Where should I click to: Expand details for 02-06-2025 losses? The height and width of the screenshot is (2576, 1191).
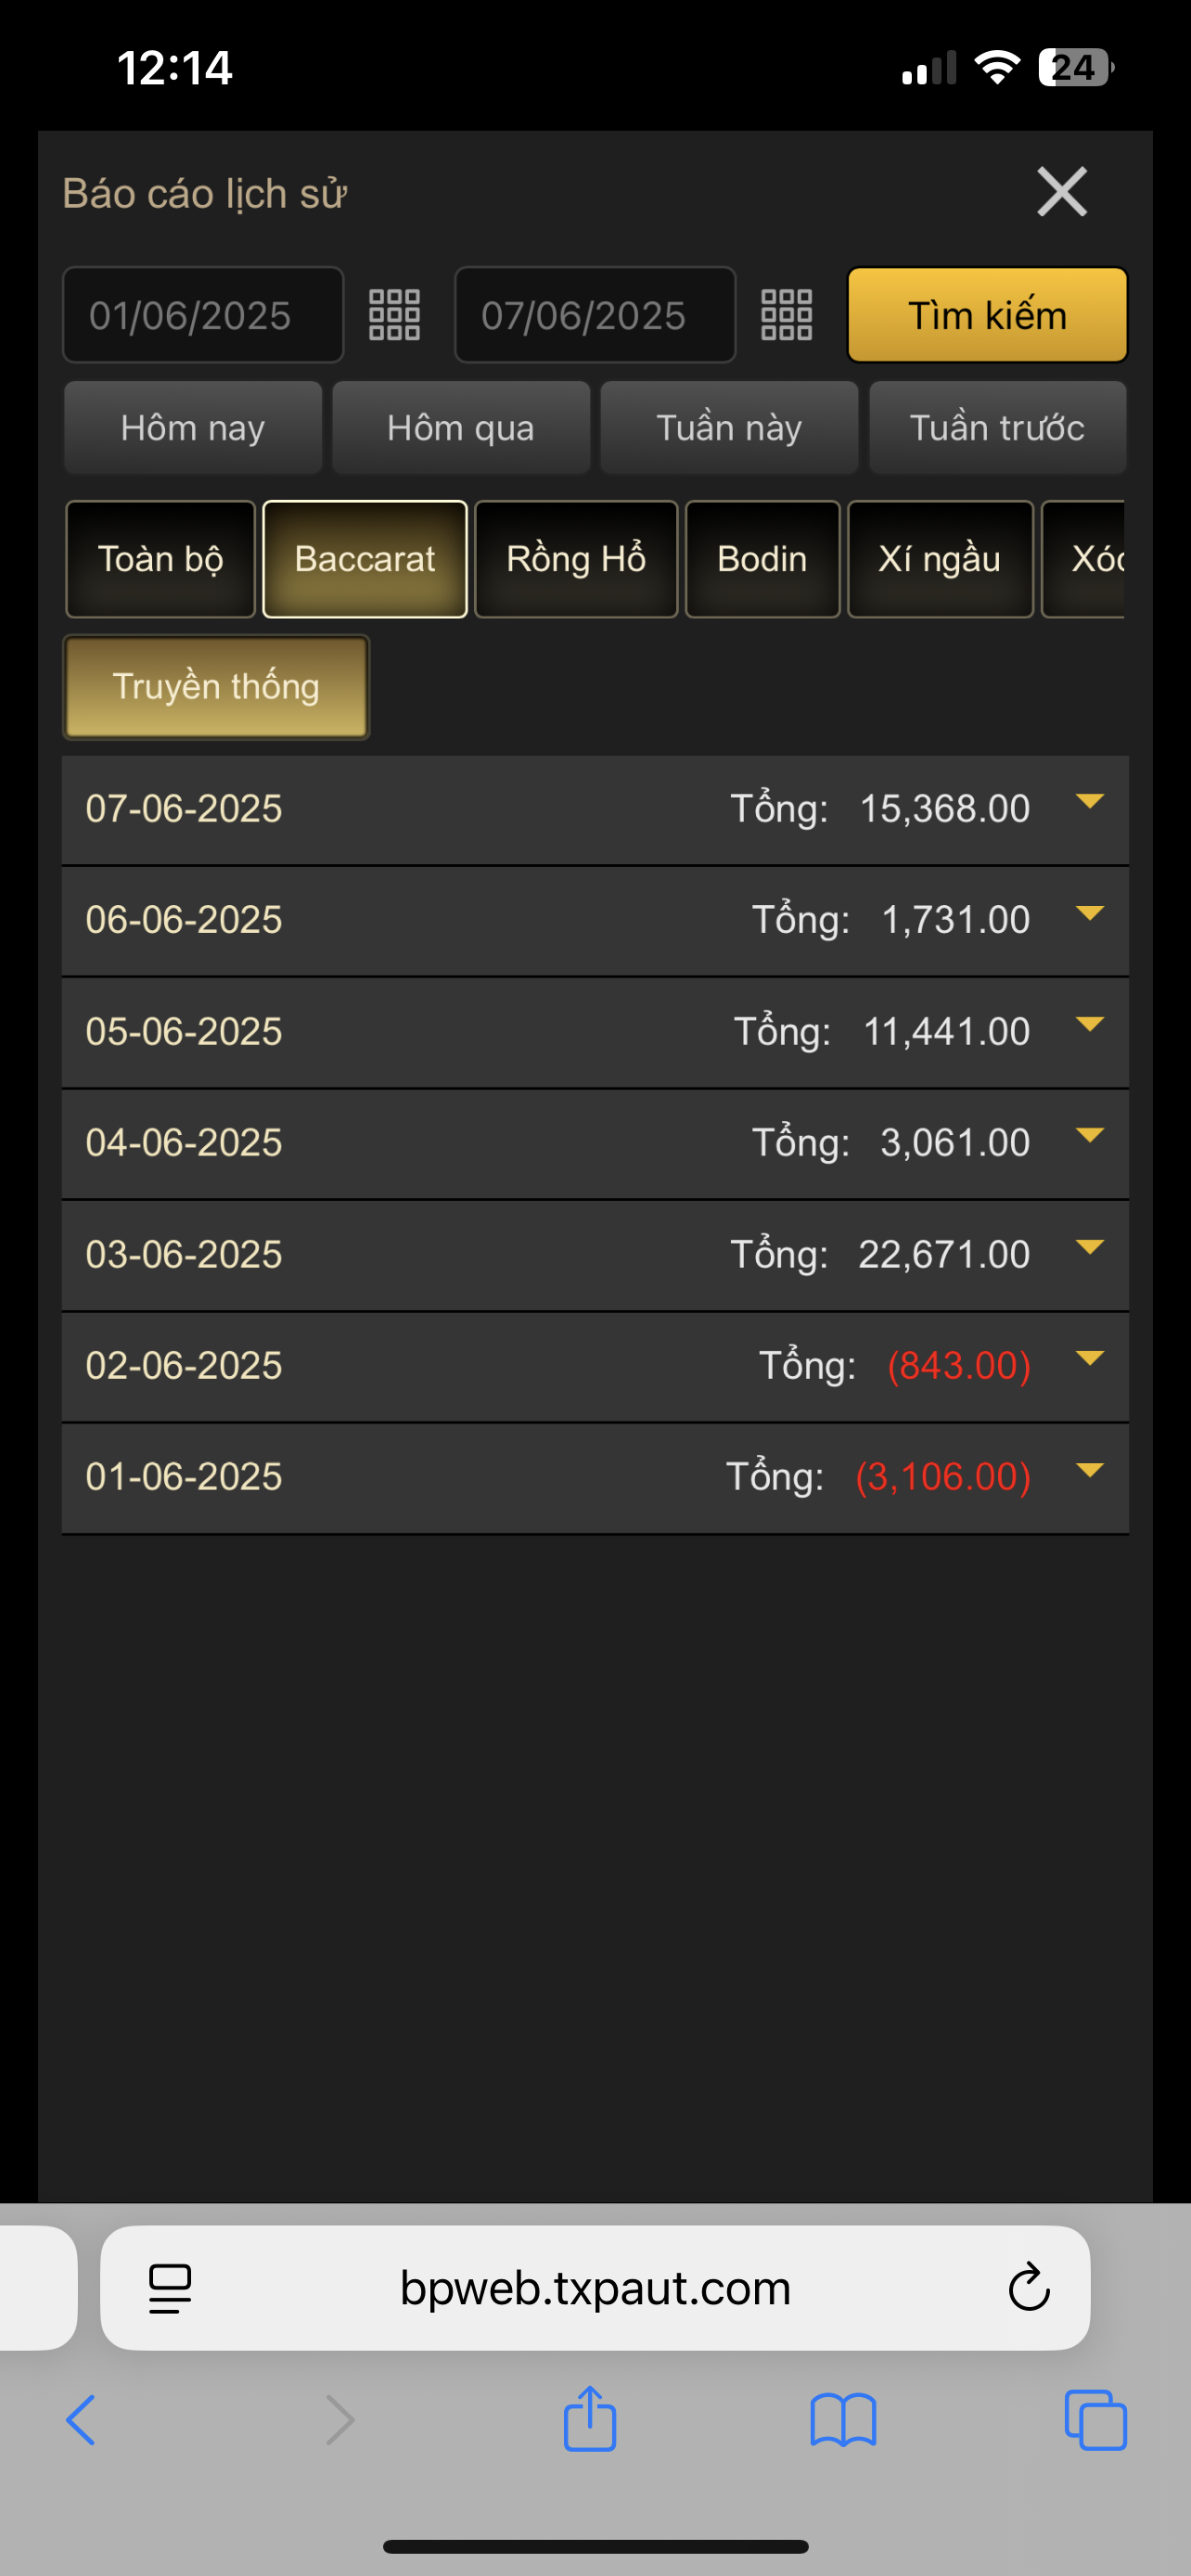point(1089,1358)
